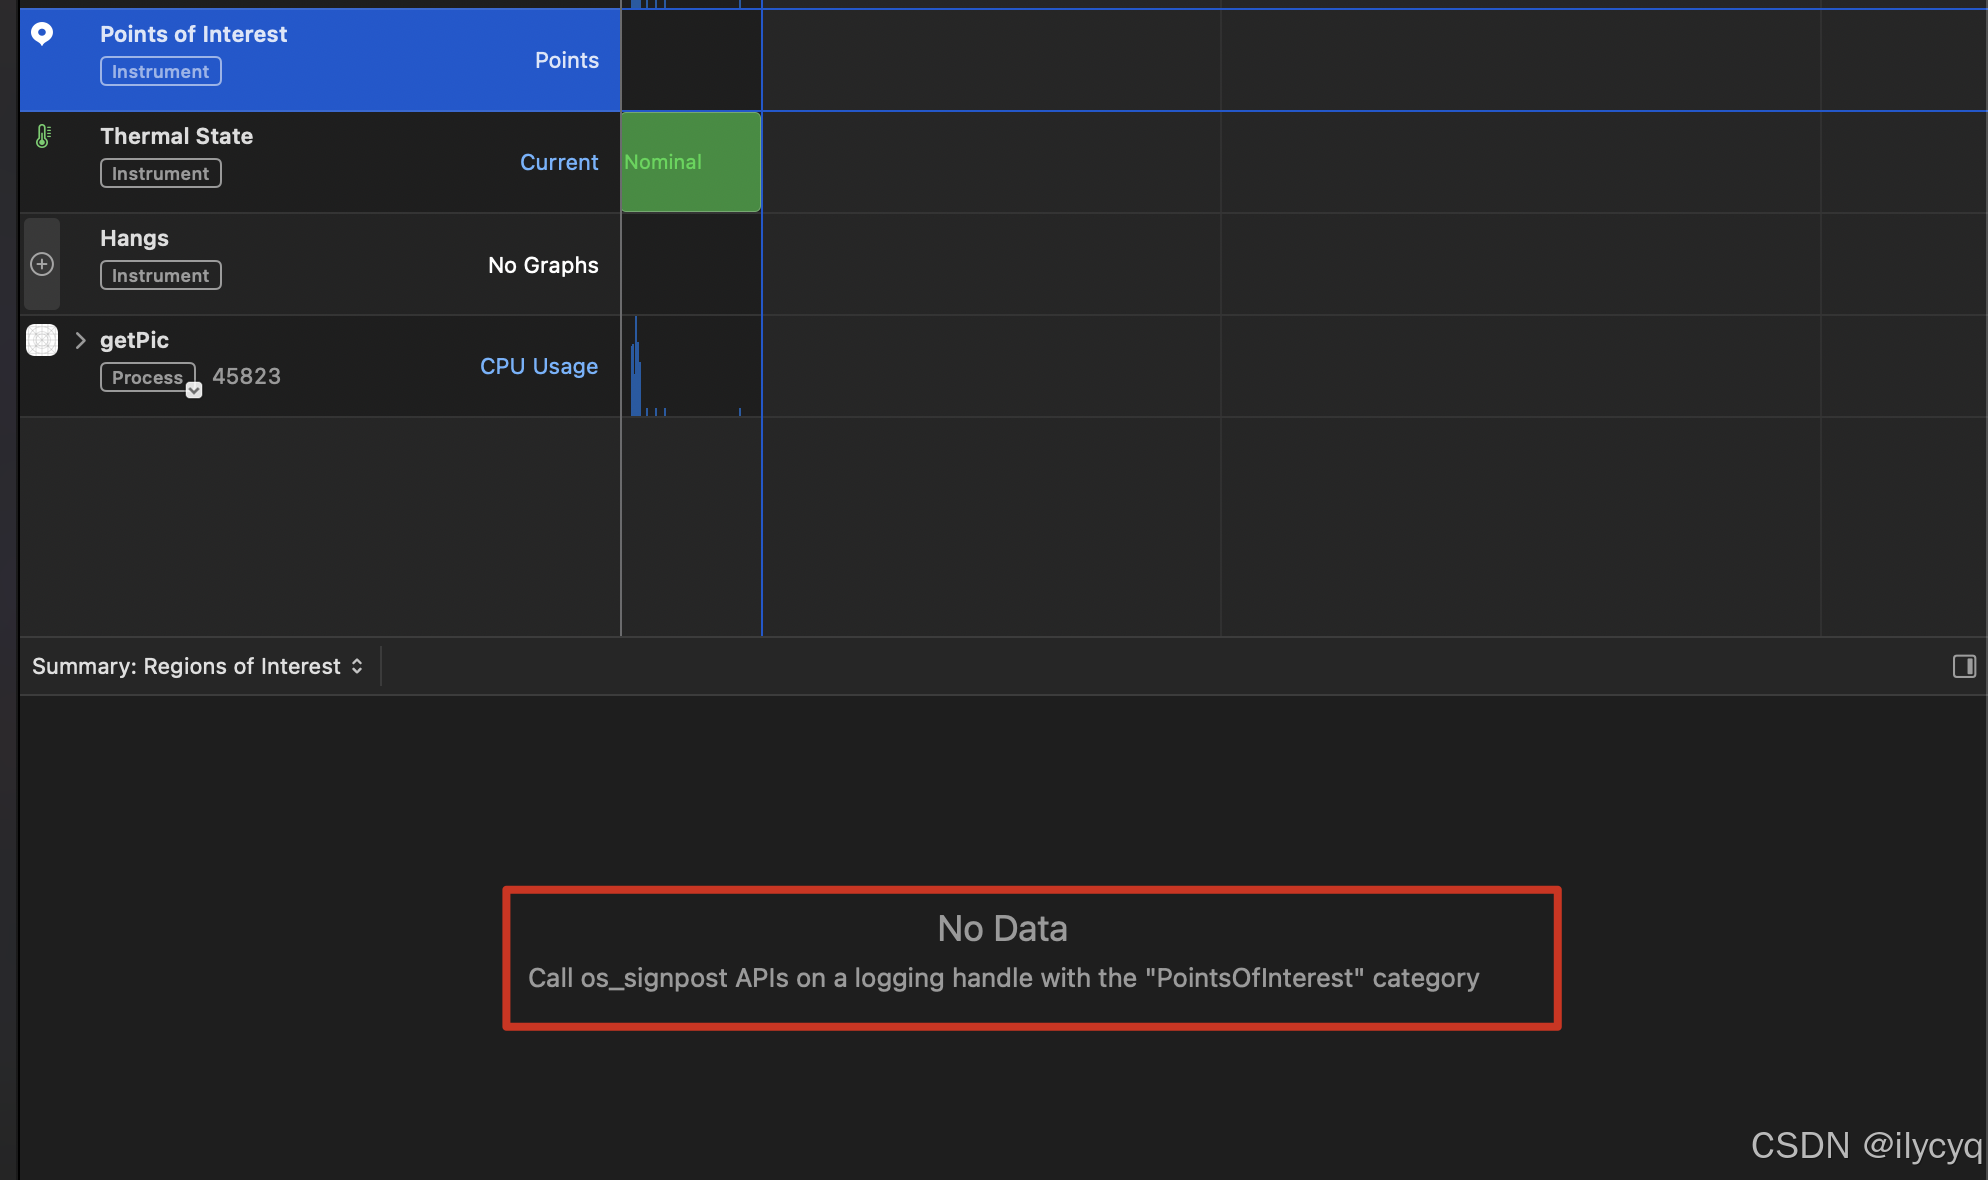Toggle the detail sidebar panel icon
This screenshot has height=1180, width=1988.
click(x=1964, y=666)
